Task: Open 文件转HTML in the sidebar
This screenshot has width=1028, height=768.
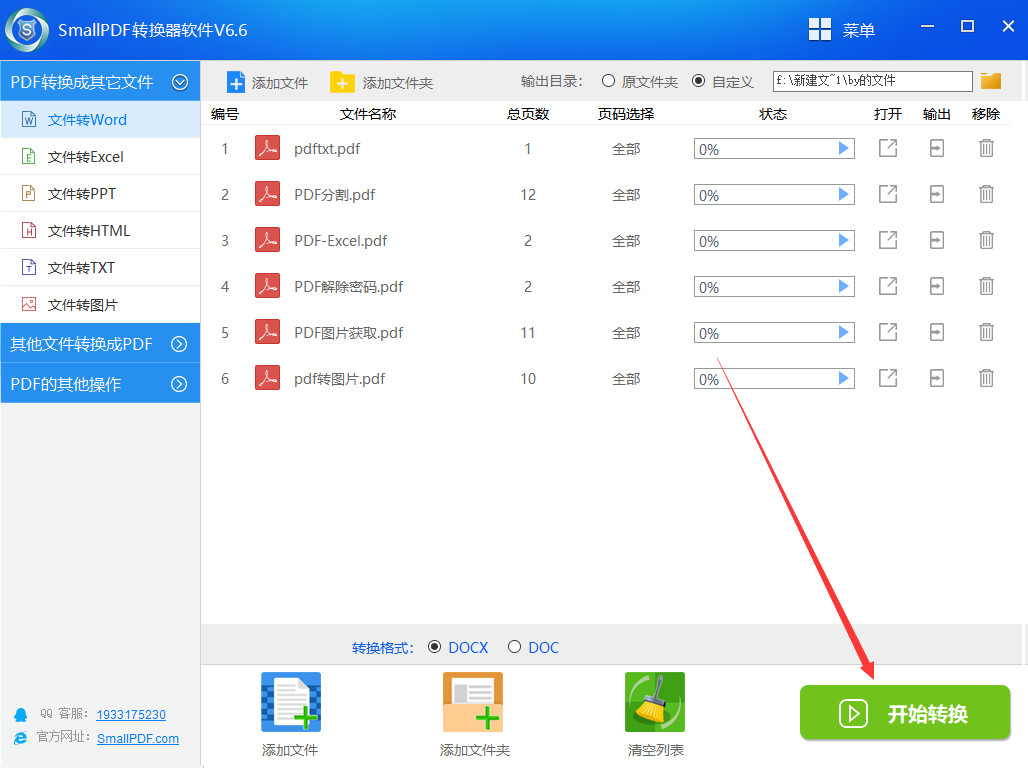Action: [100, 231]
